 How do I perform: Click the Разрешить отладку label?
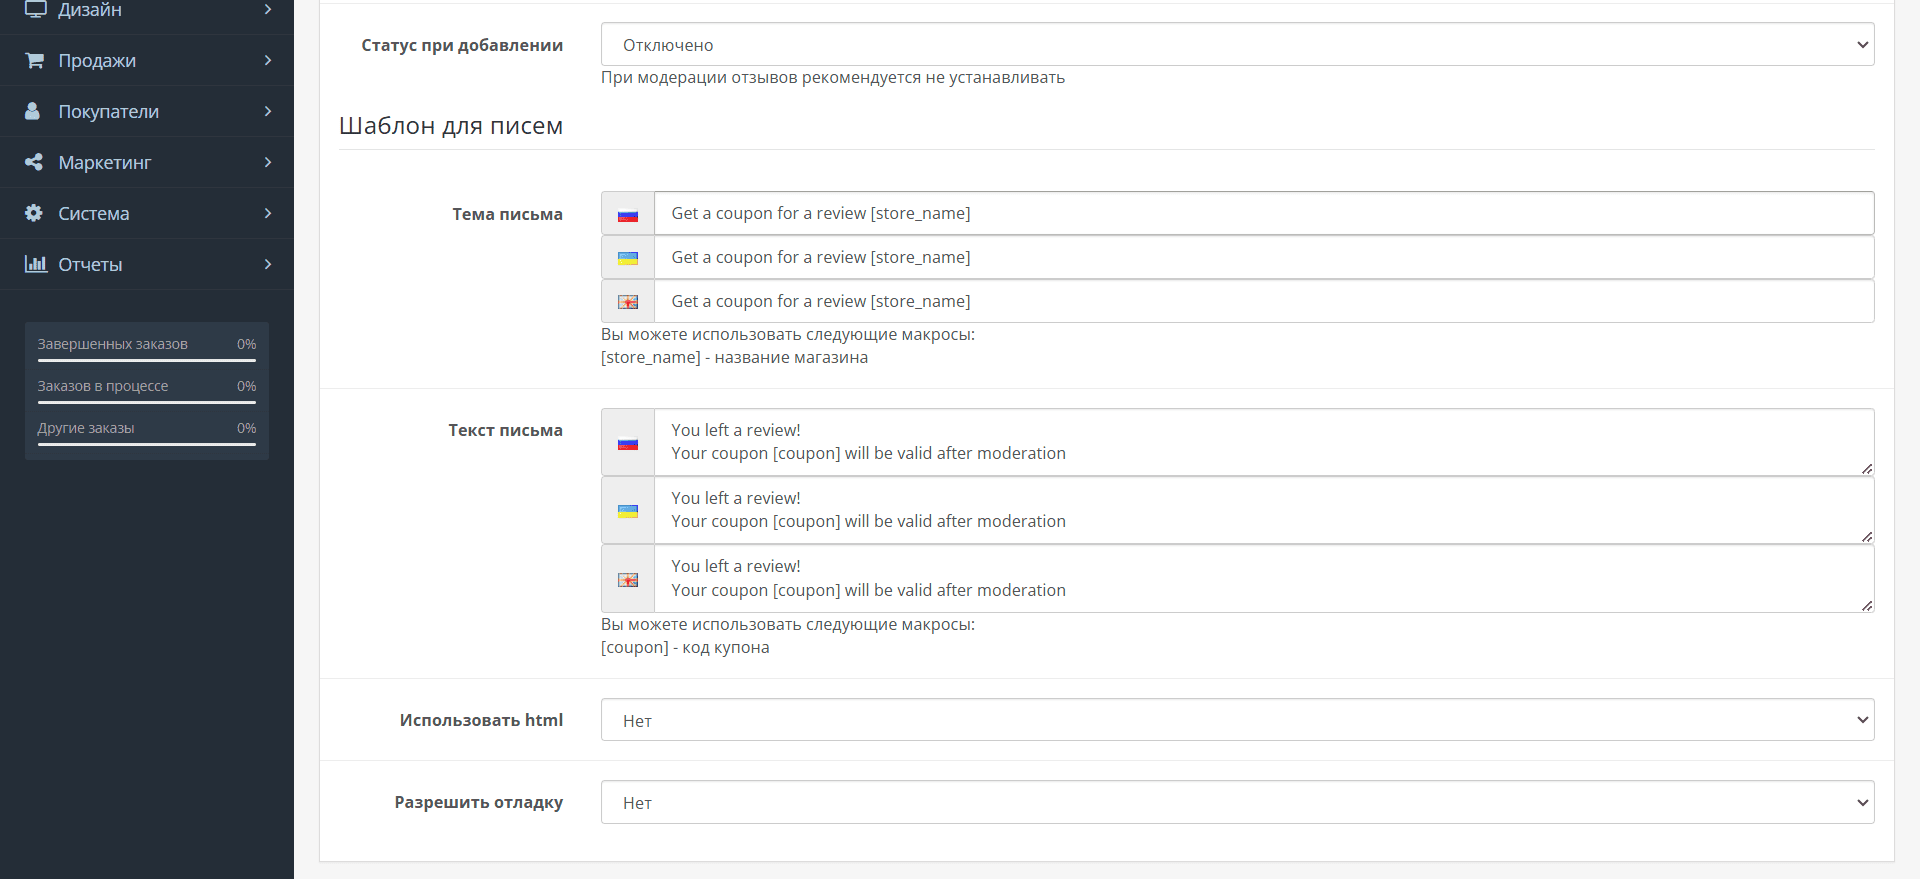(x=478, y=802)
